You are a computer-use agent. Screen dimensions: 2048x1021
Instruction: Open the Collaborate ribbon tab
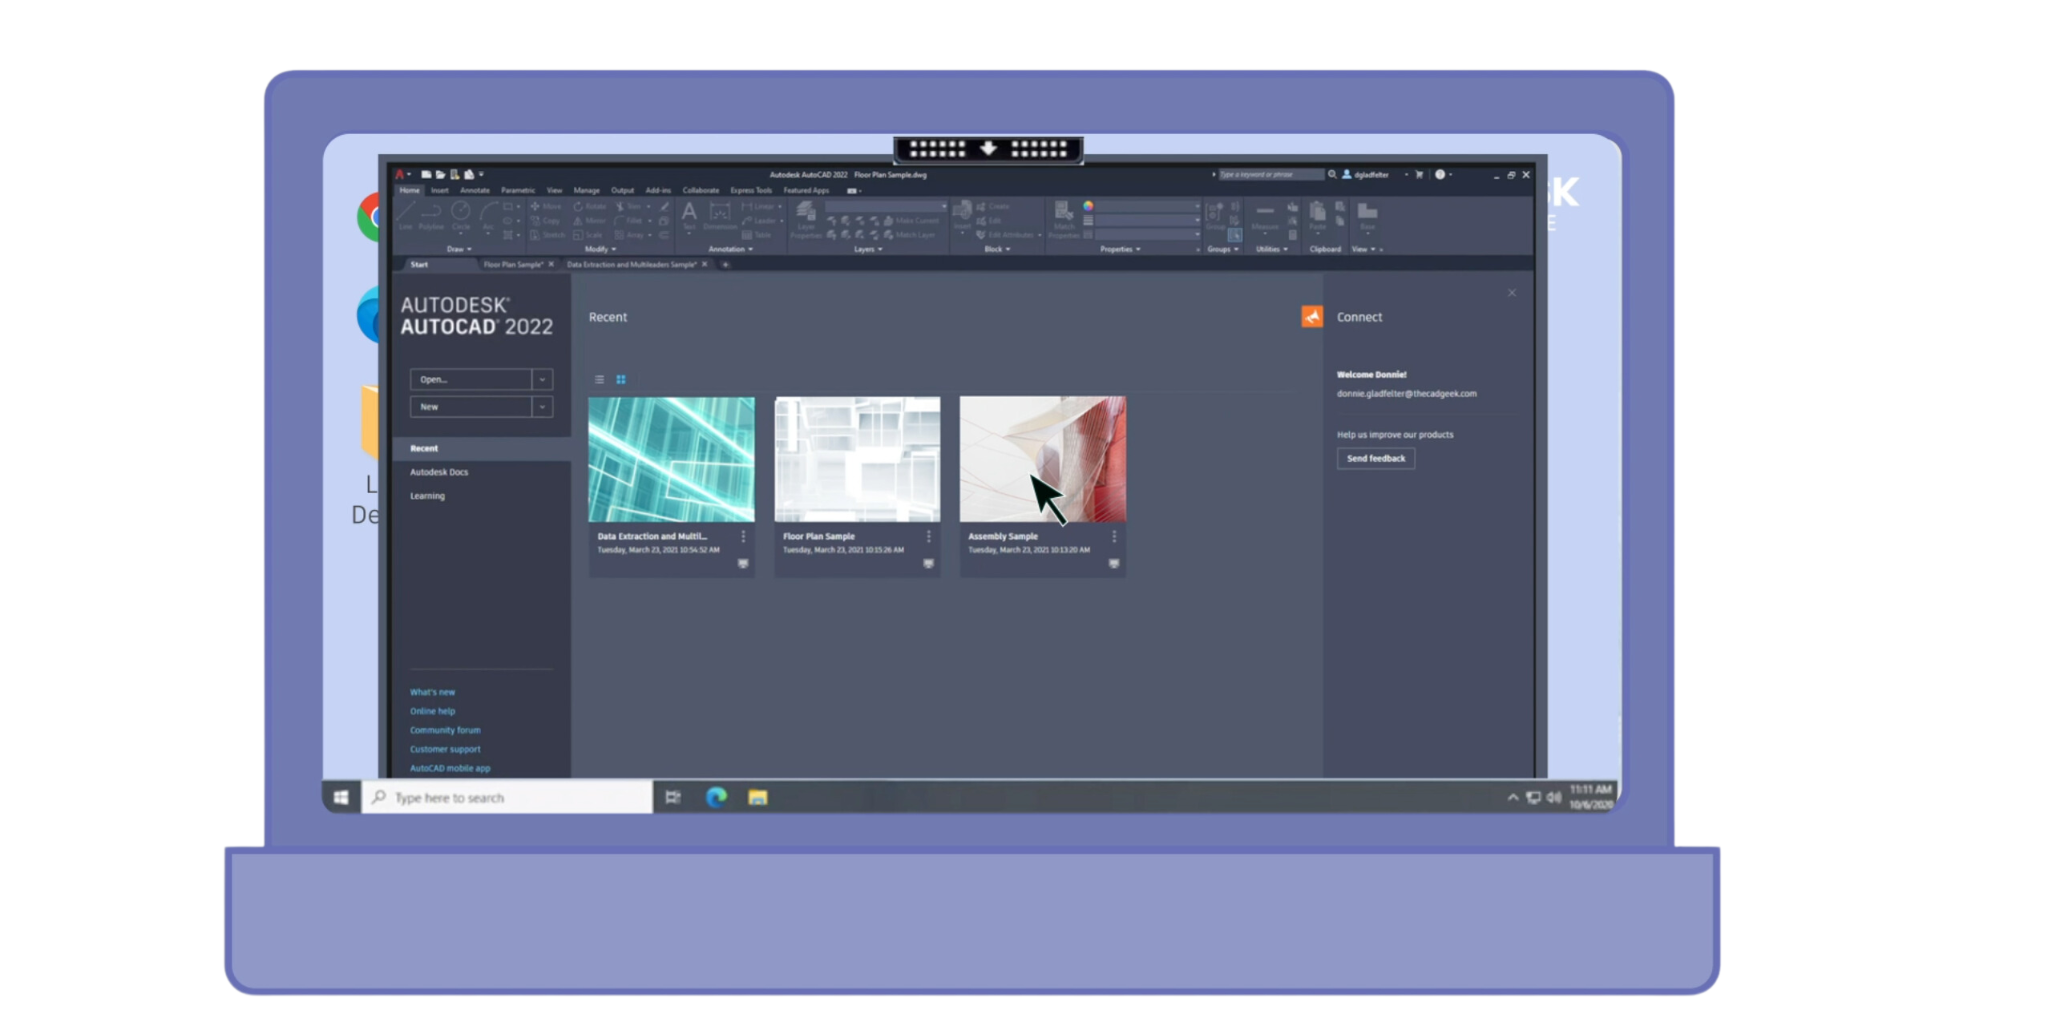tap(701, 190)
